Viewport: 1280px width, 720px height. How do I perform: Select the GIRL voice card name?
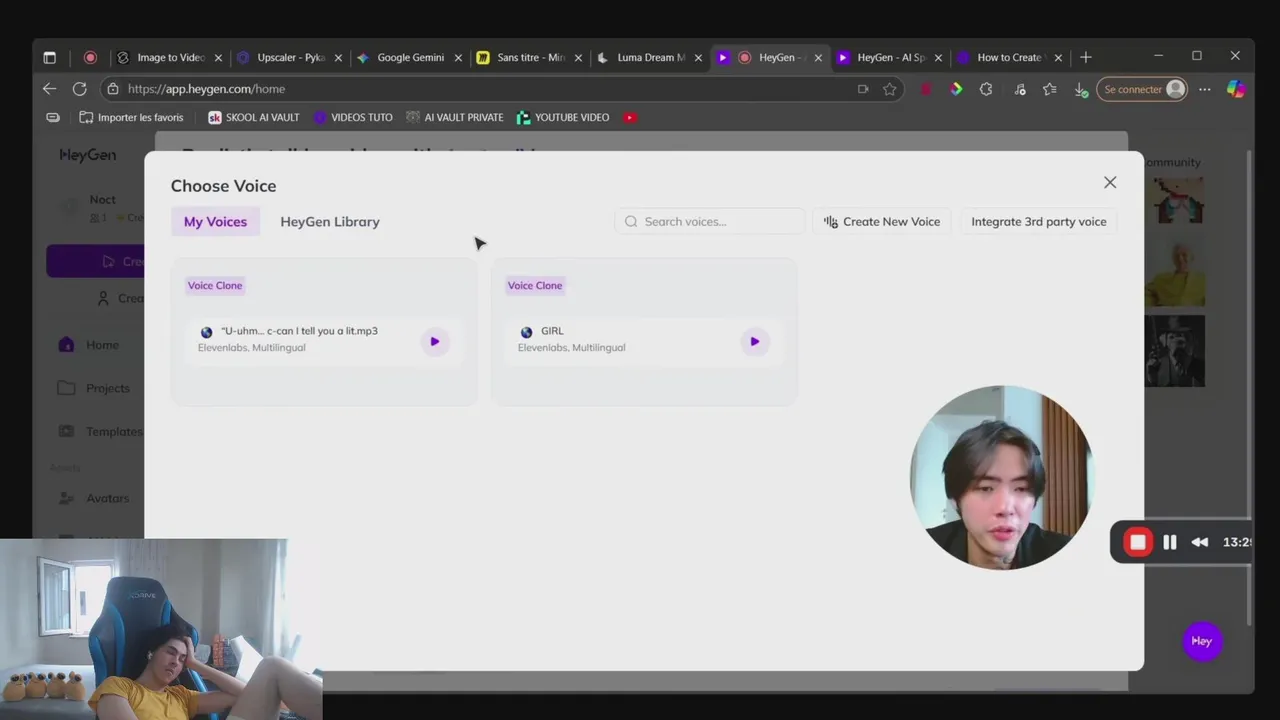552,331
